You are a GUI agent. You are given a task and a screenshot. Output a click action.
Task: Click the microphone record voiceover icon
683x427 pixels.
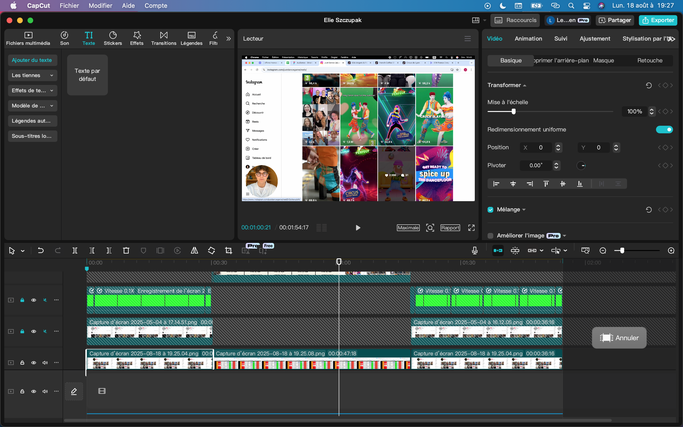[475, 250]
